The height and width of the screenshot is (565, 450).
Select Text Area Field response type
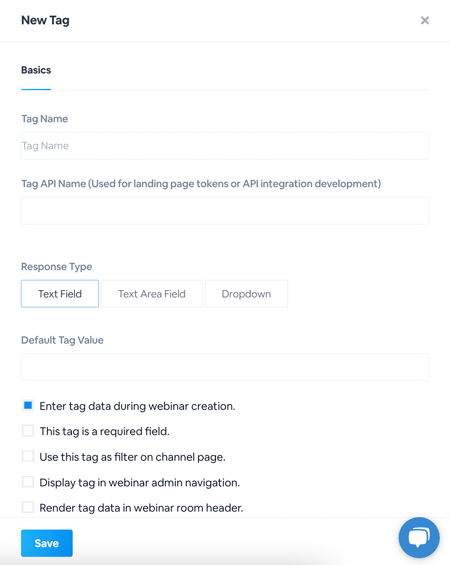[152, 294]
